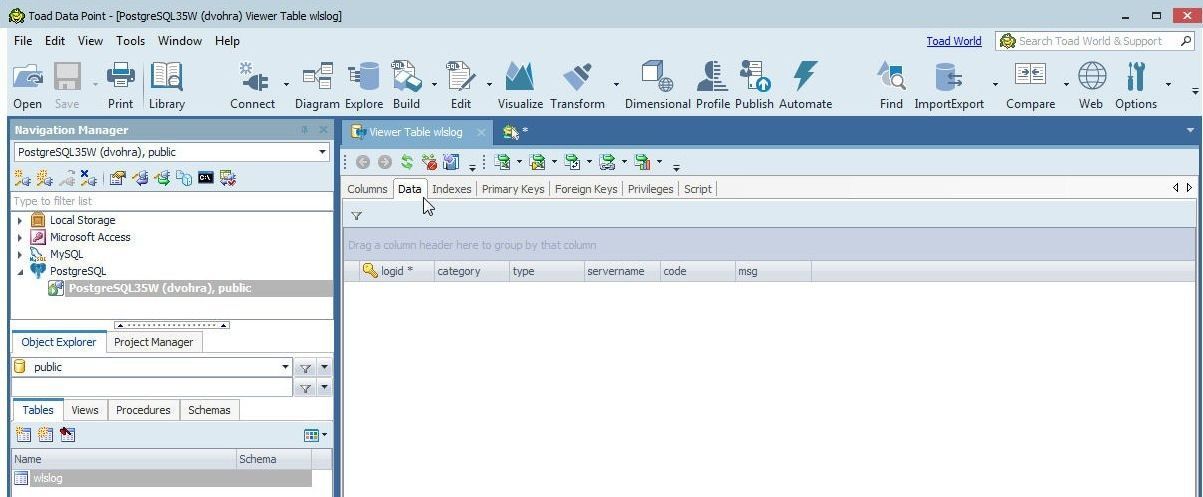This screenshot has height=497, width=1203.
Task: Open the Library from the toolbar
Action: pos(166,85)
